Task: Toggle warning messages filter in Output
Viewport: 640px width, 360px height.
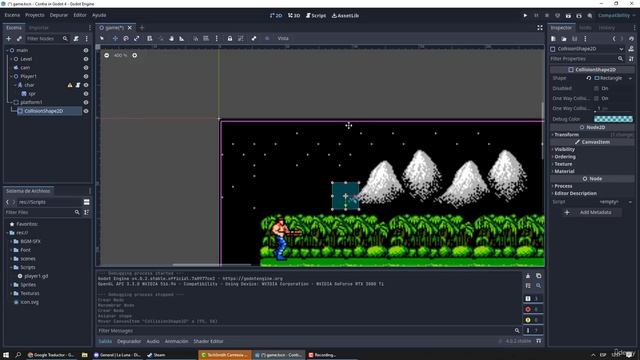Action: (x=533, y=320)
